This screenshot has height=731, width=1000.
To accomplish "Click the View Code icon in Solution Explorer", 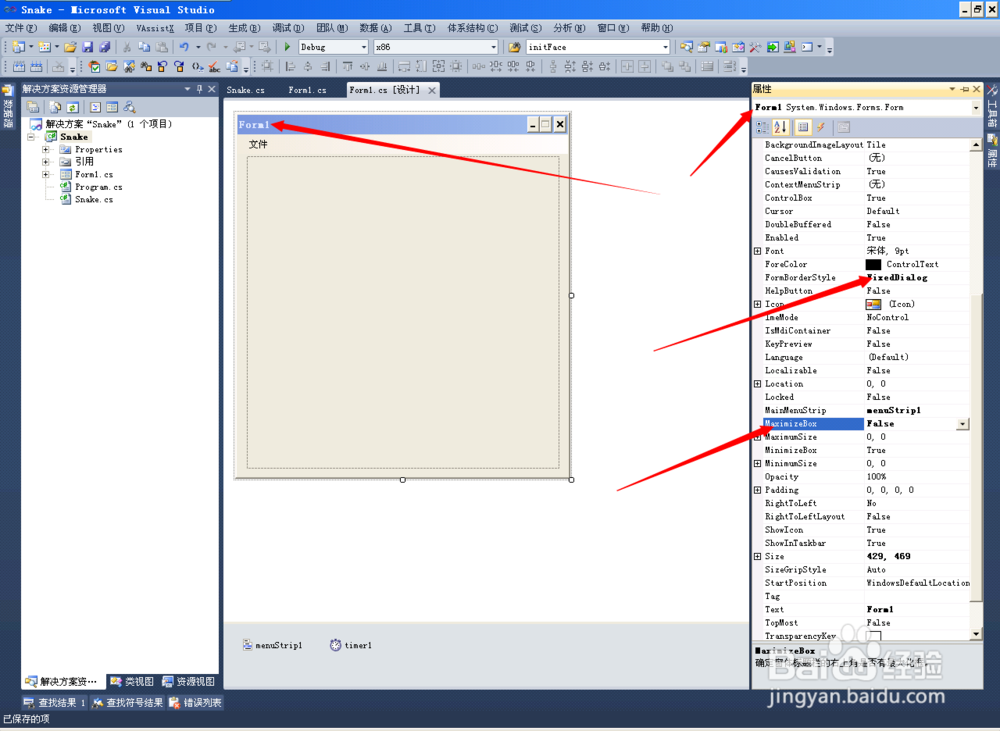I will point(95,107).
